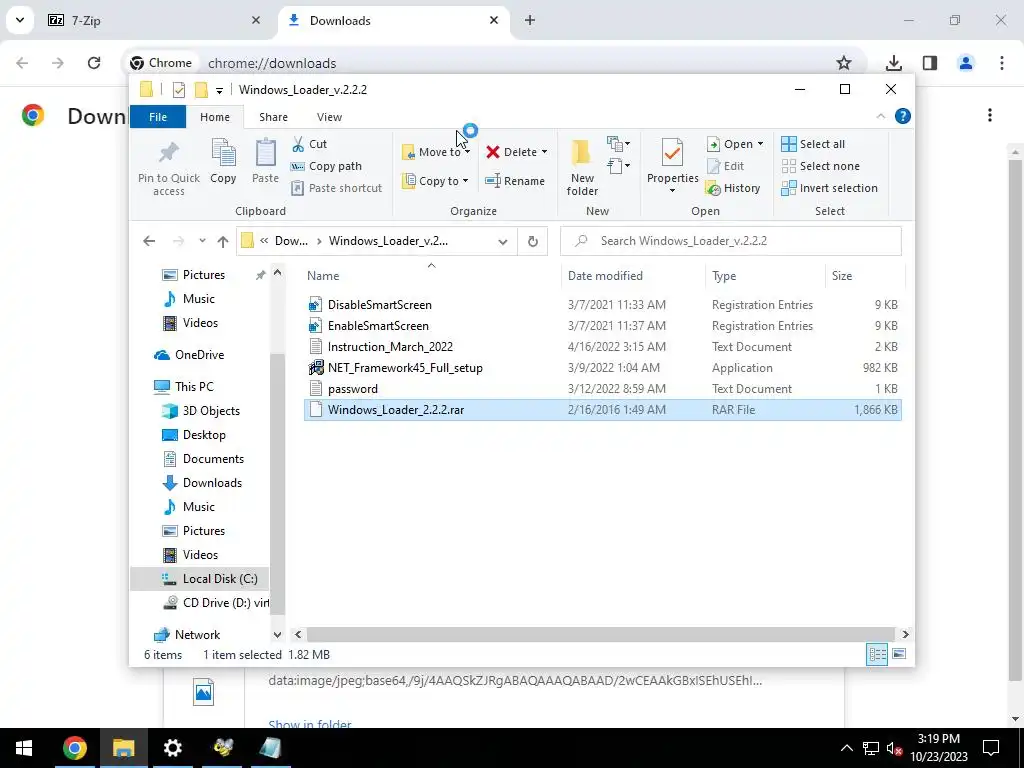This screenshot has height=768, width=1024.
Task: Open the File menu tab
Action: (x=158, y=117)
